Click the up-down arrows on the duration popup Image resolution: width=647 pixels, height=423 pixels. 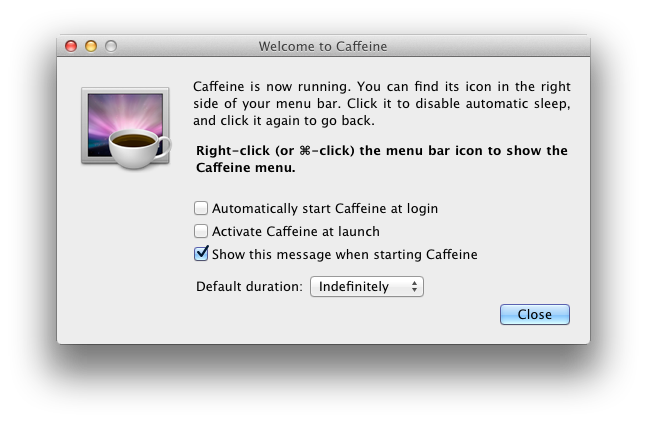tap(414, 286)
